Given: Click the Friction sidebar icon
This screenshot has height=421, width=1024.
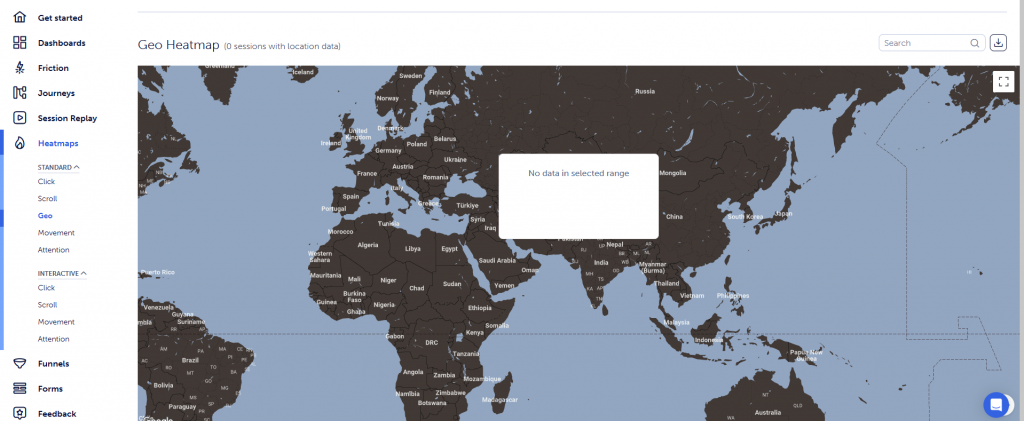Looking at the screenshot, I should click(x=19, y=68).
